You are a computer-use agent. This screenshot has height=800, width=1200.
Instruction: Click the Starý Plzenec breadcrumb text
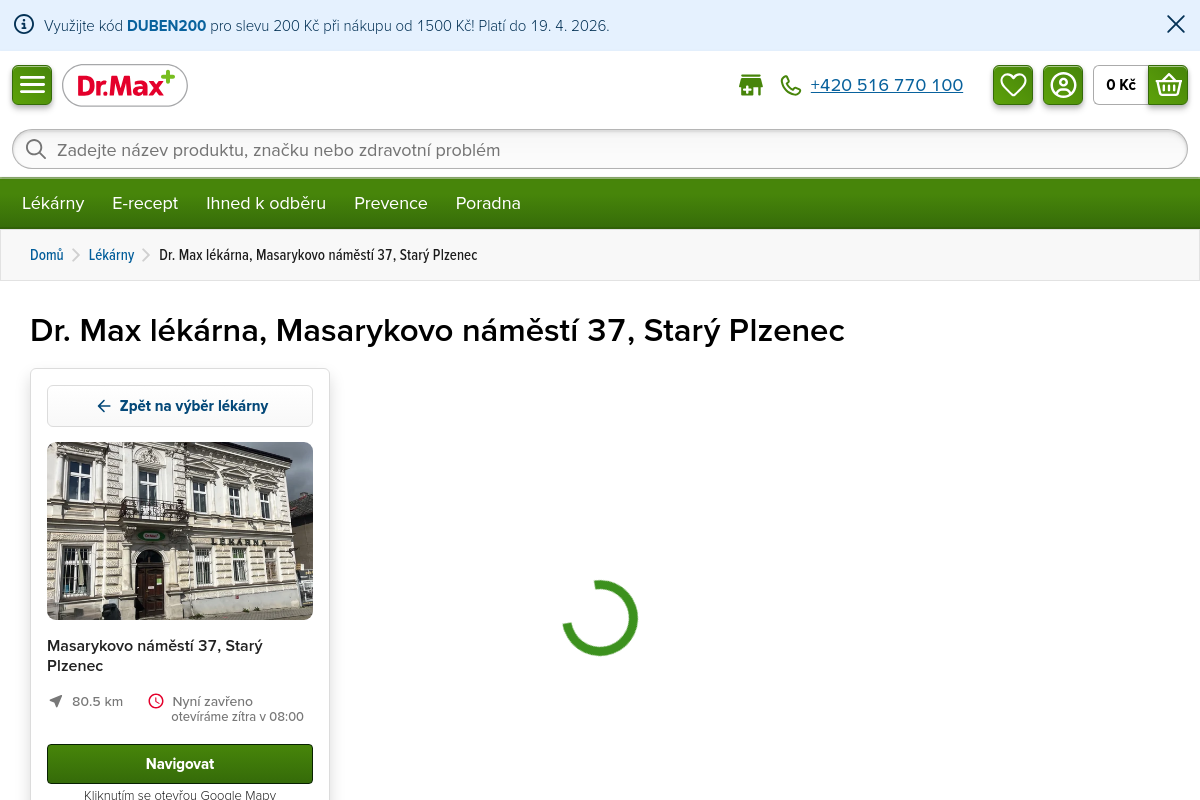tap(318, 255)
